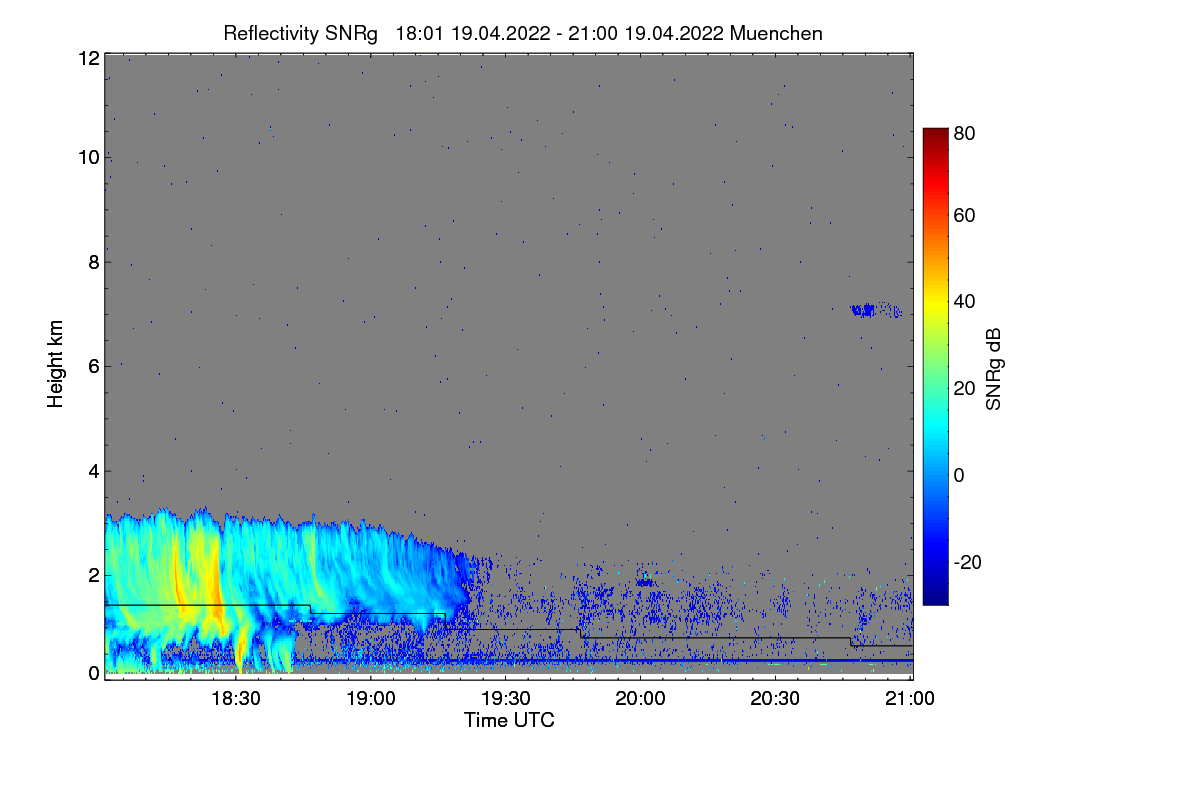This screenshot has height=800, width=1200.
Task: Click 'Muenchen' in the plot title
Action: tap(777, 33)
